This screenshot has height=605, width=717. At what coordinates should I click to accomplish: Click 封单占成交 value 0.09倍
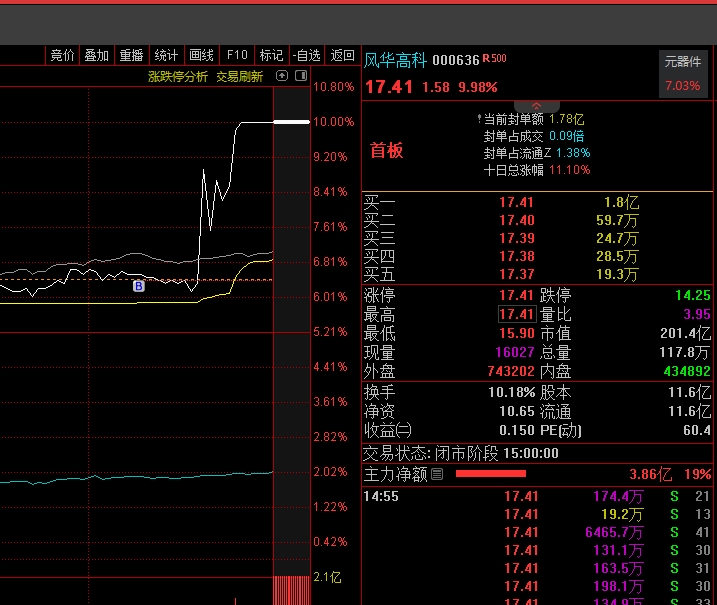567,136
